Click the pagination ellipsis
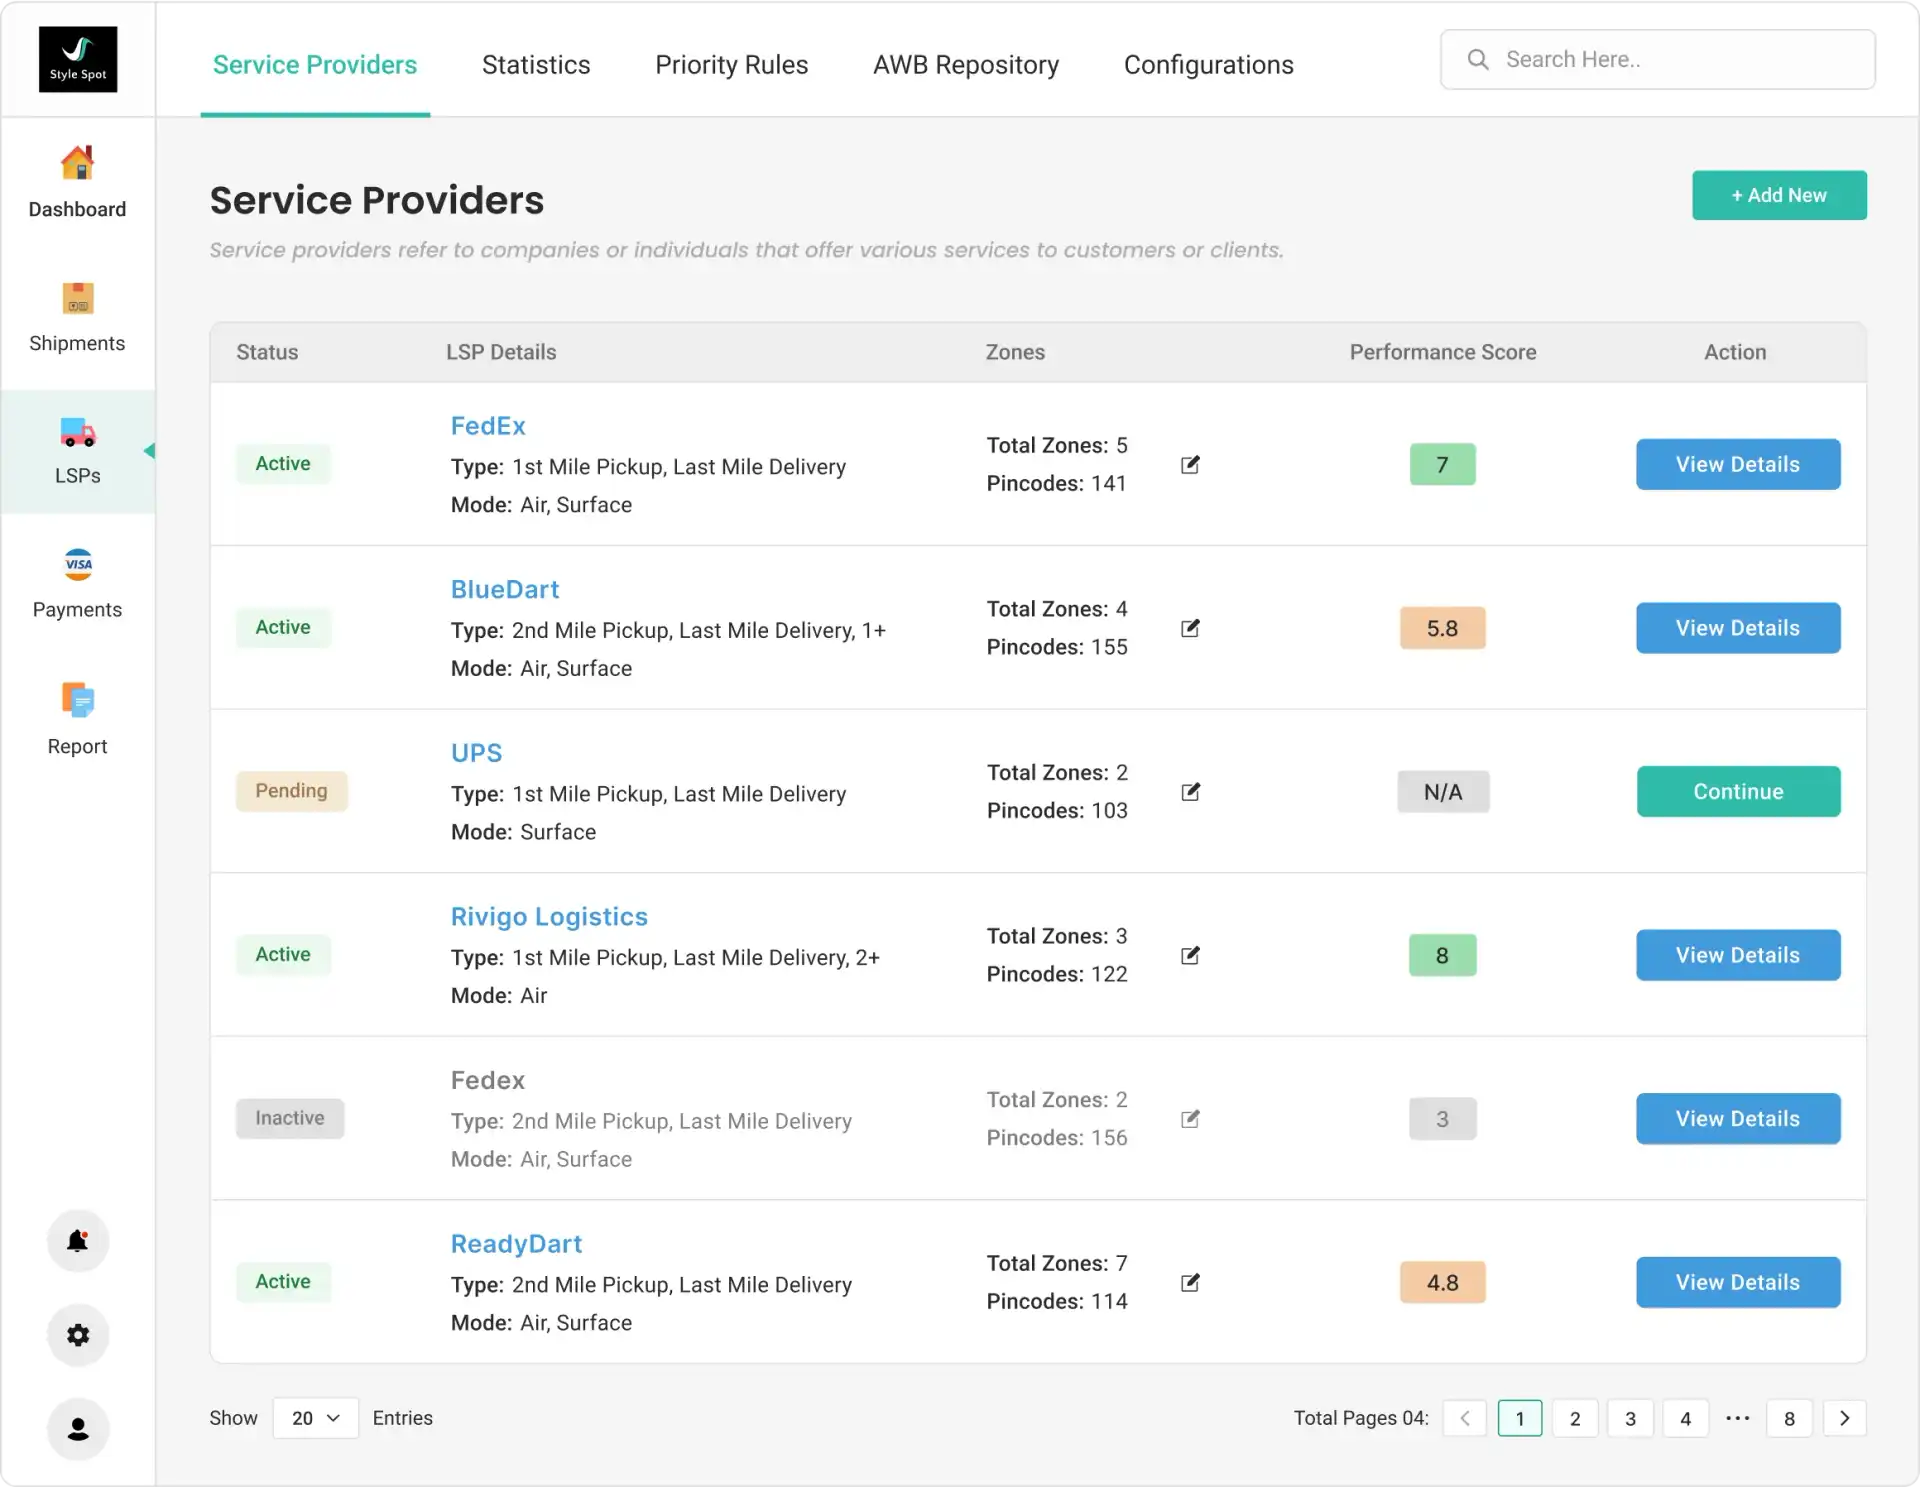Screen dimensions: 1920x1487 [x=1738, y=1418]
